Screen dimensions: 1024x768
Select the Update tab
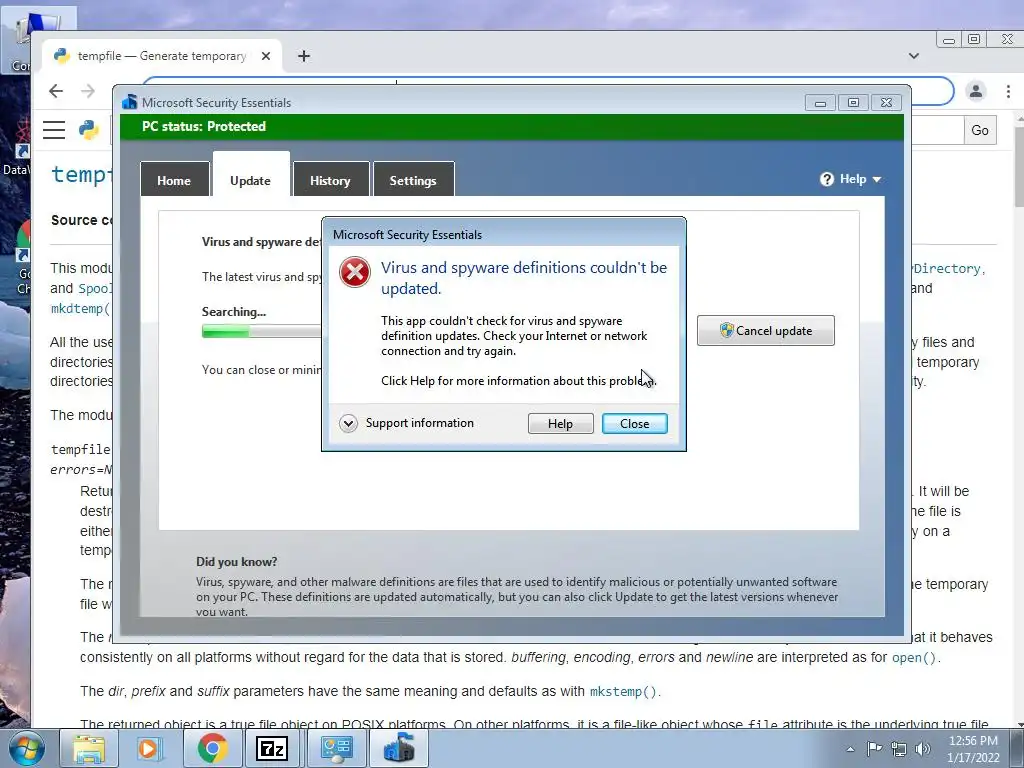coord(250,180)
